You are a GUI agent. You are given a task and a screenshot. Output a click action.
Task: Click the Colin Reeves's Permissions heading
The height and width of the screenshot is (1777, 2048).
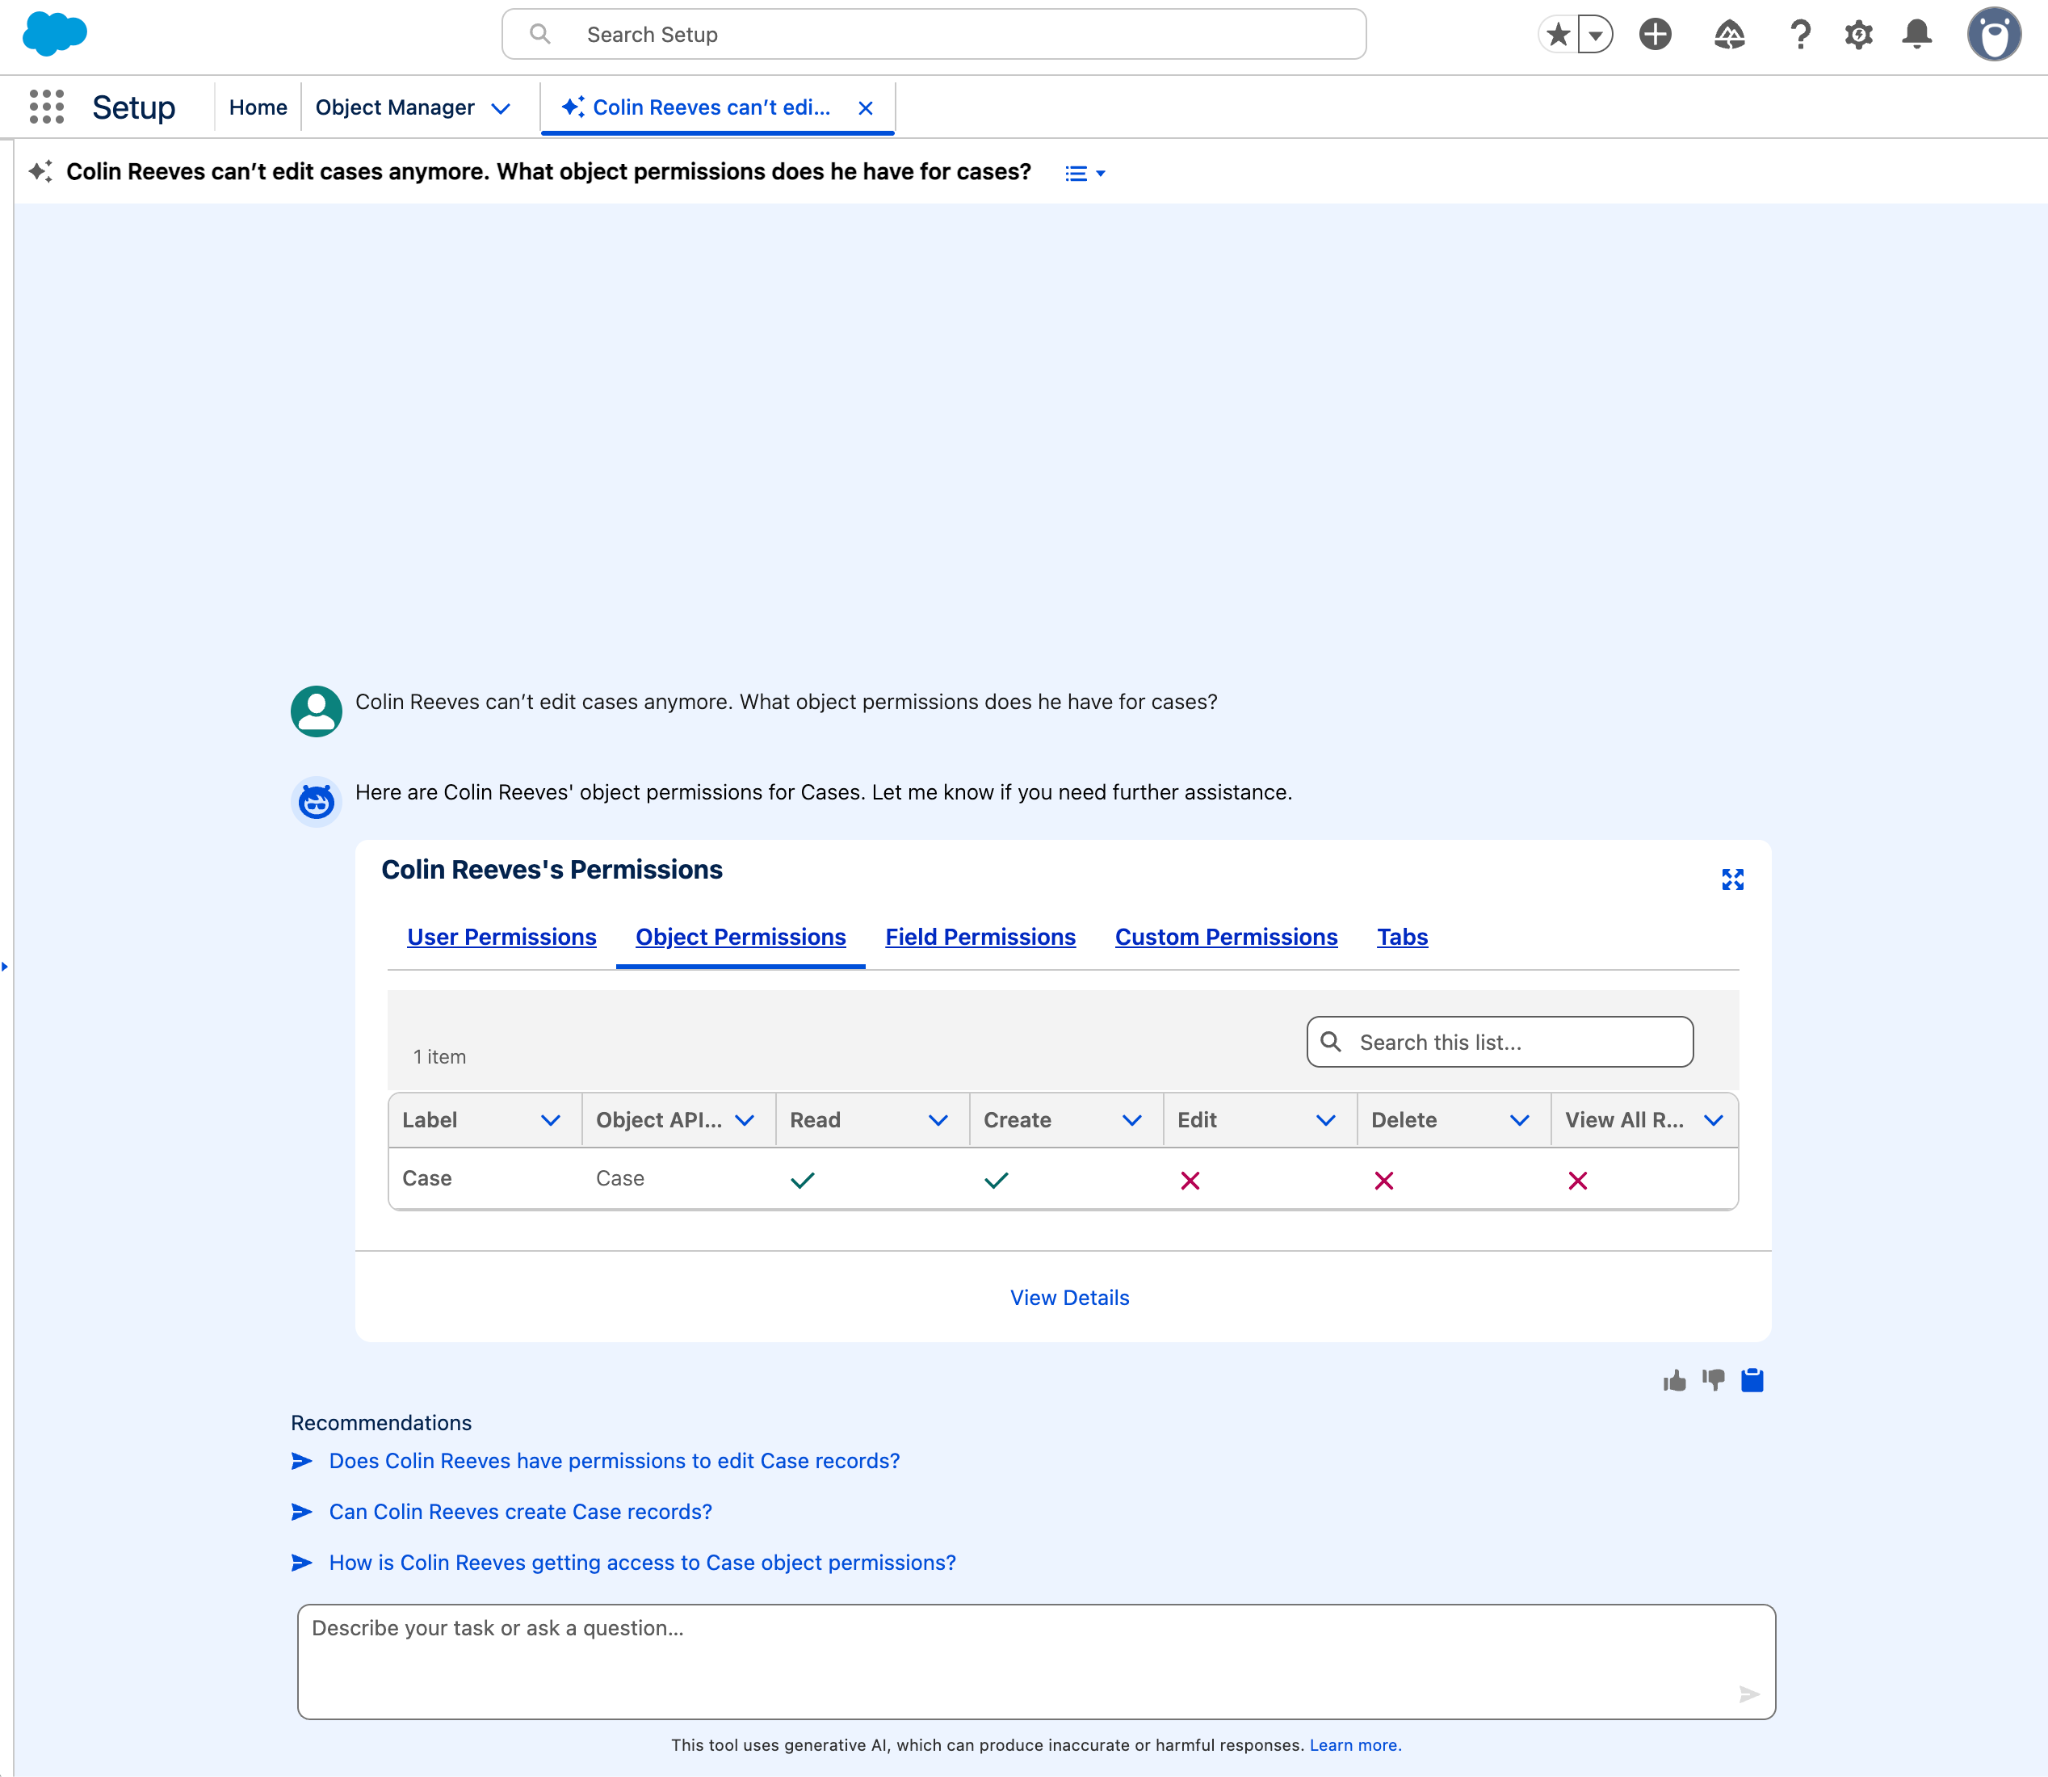pos(552,870)
